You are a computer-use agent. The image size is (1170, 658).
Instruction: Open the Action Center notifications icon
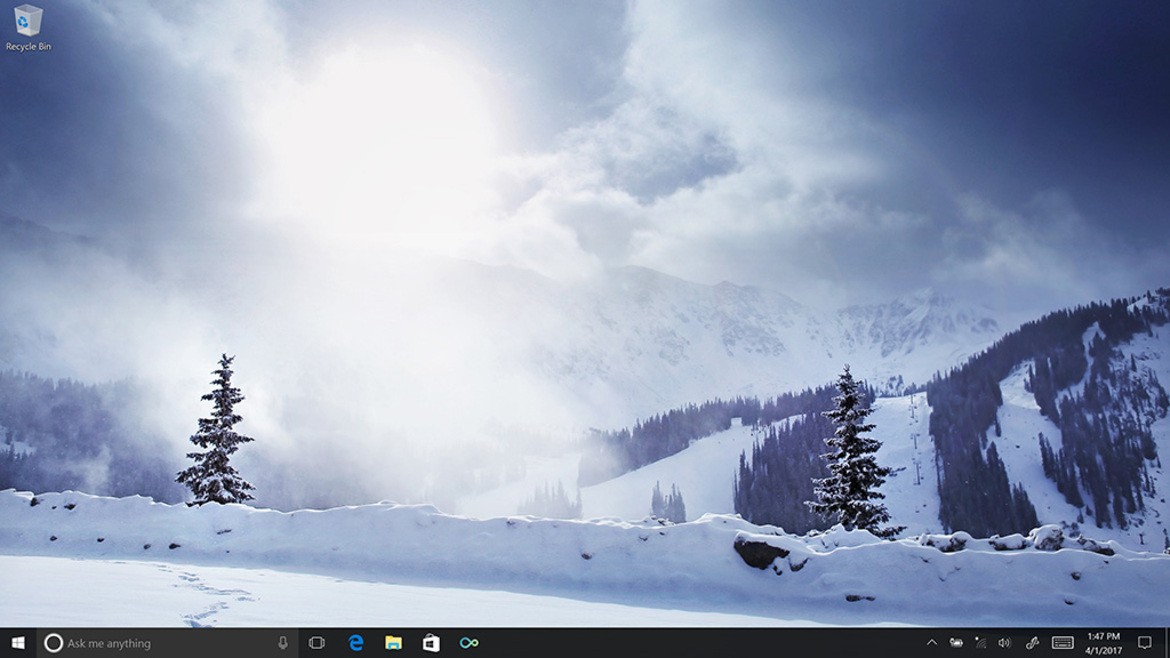point(1145,642)
